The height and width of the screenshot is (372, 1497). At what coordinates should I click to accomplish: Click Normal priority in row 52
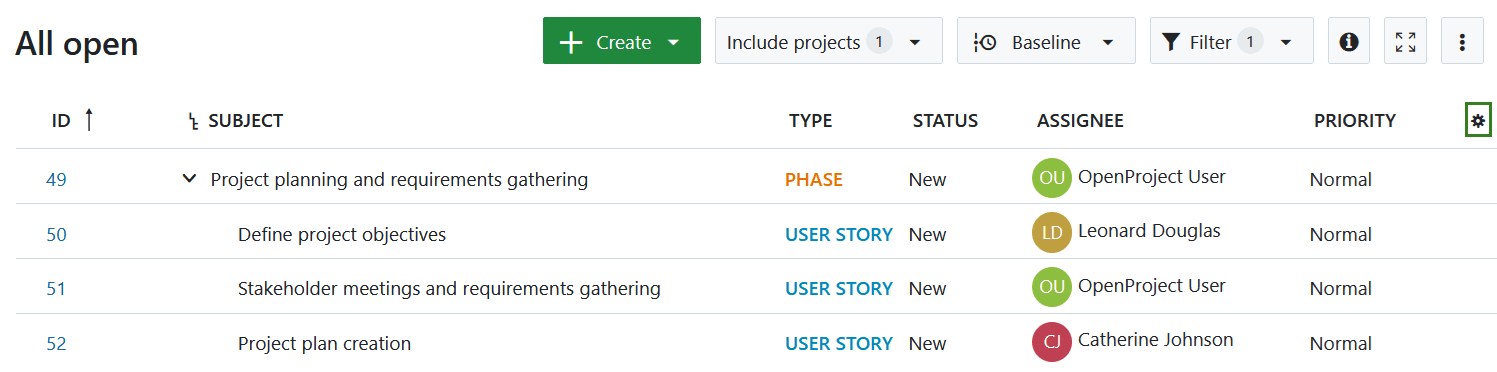pos(1341,344)
